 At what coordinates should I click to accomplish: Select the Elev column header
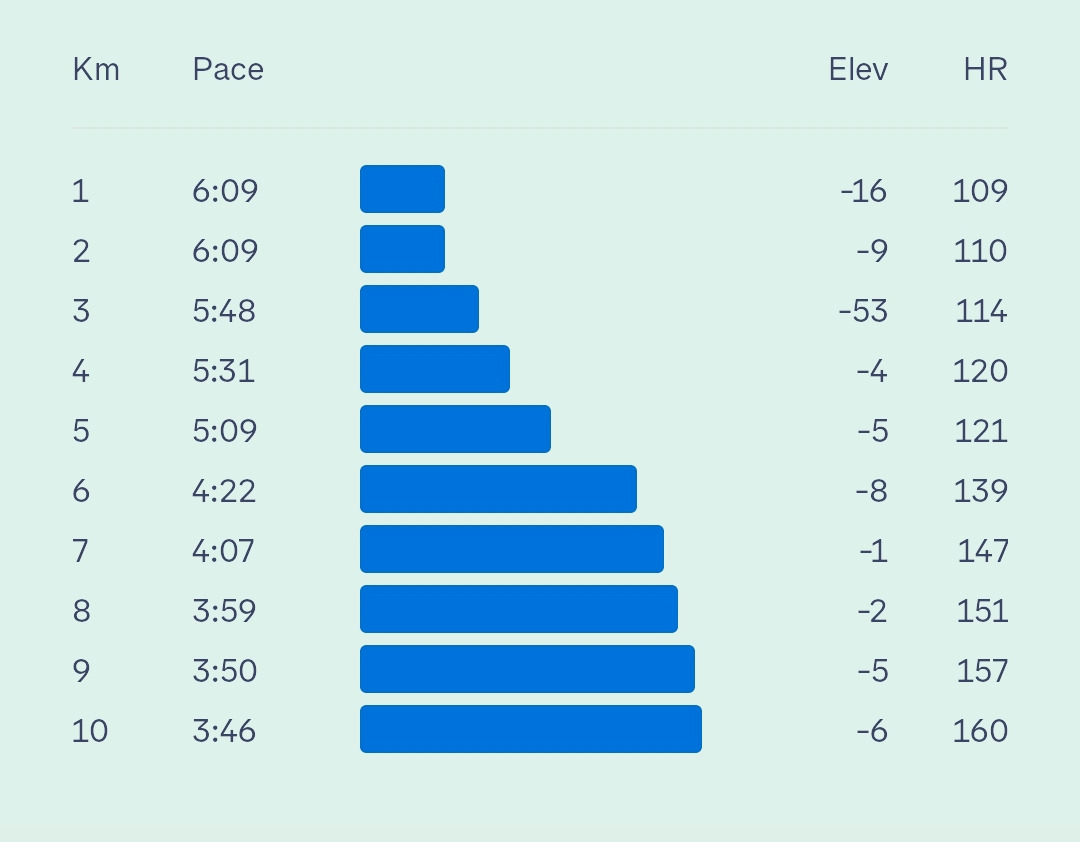click(858, 70)
